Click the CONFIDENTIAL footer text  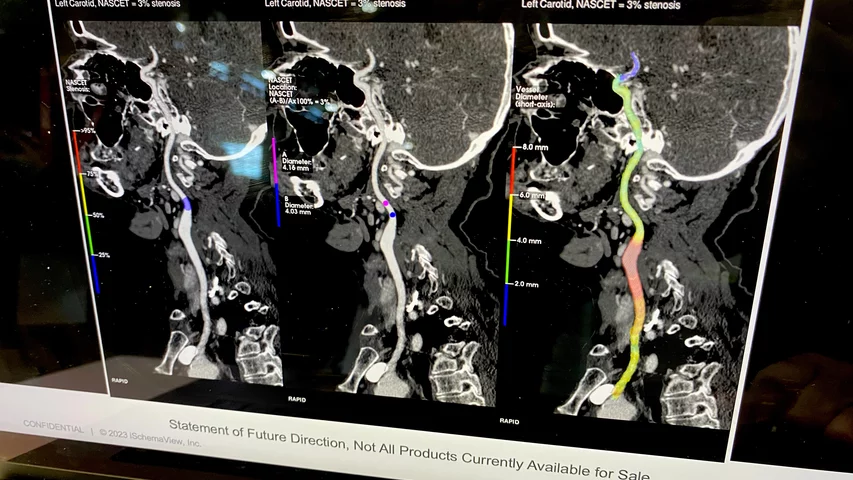pyautogui.click(x=53, y=427)
